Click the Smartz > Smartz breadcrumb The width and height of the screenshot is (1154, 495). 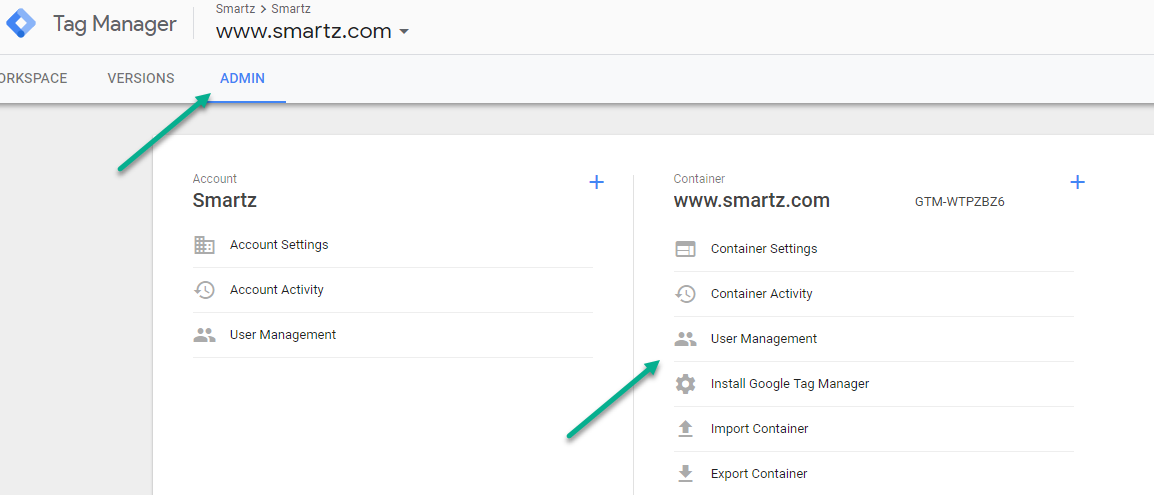click(263, 9)
